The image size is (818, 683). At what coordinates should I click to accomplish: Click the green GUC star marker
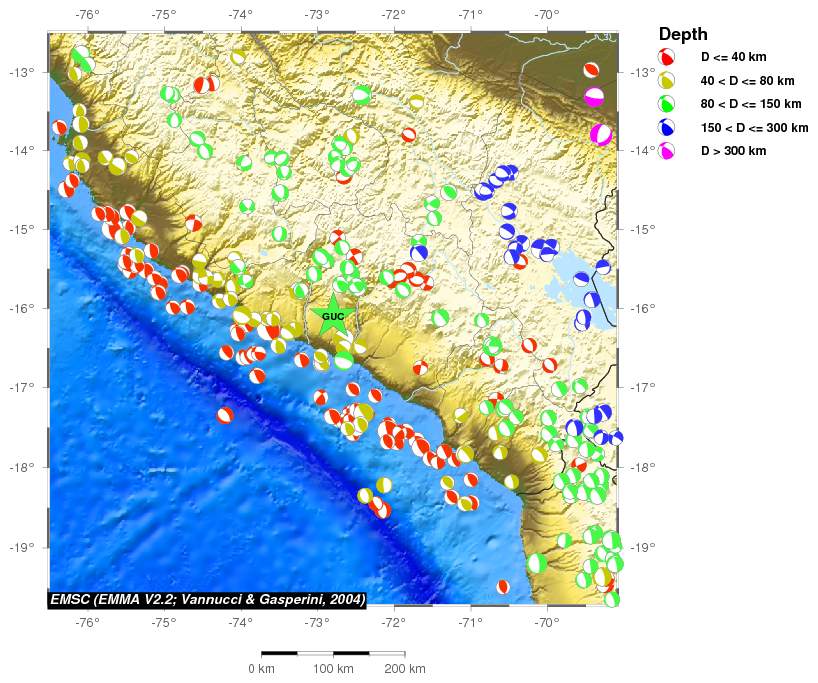click(333, 316)
